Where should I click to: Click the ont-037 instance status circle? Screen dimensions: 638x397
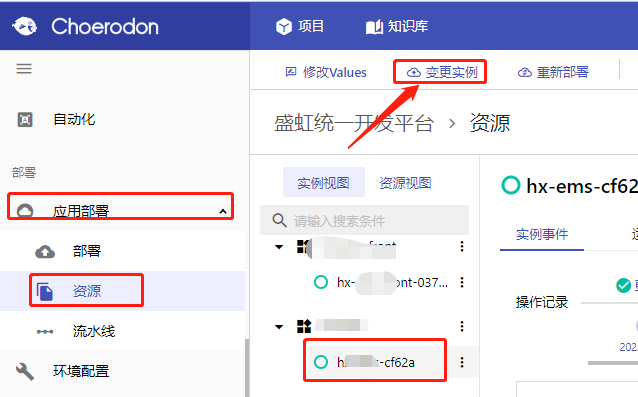pyautogui.click(x=321, y=282)
